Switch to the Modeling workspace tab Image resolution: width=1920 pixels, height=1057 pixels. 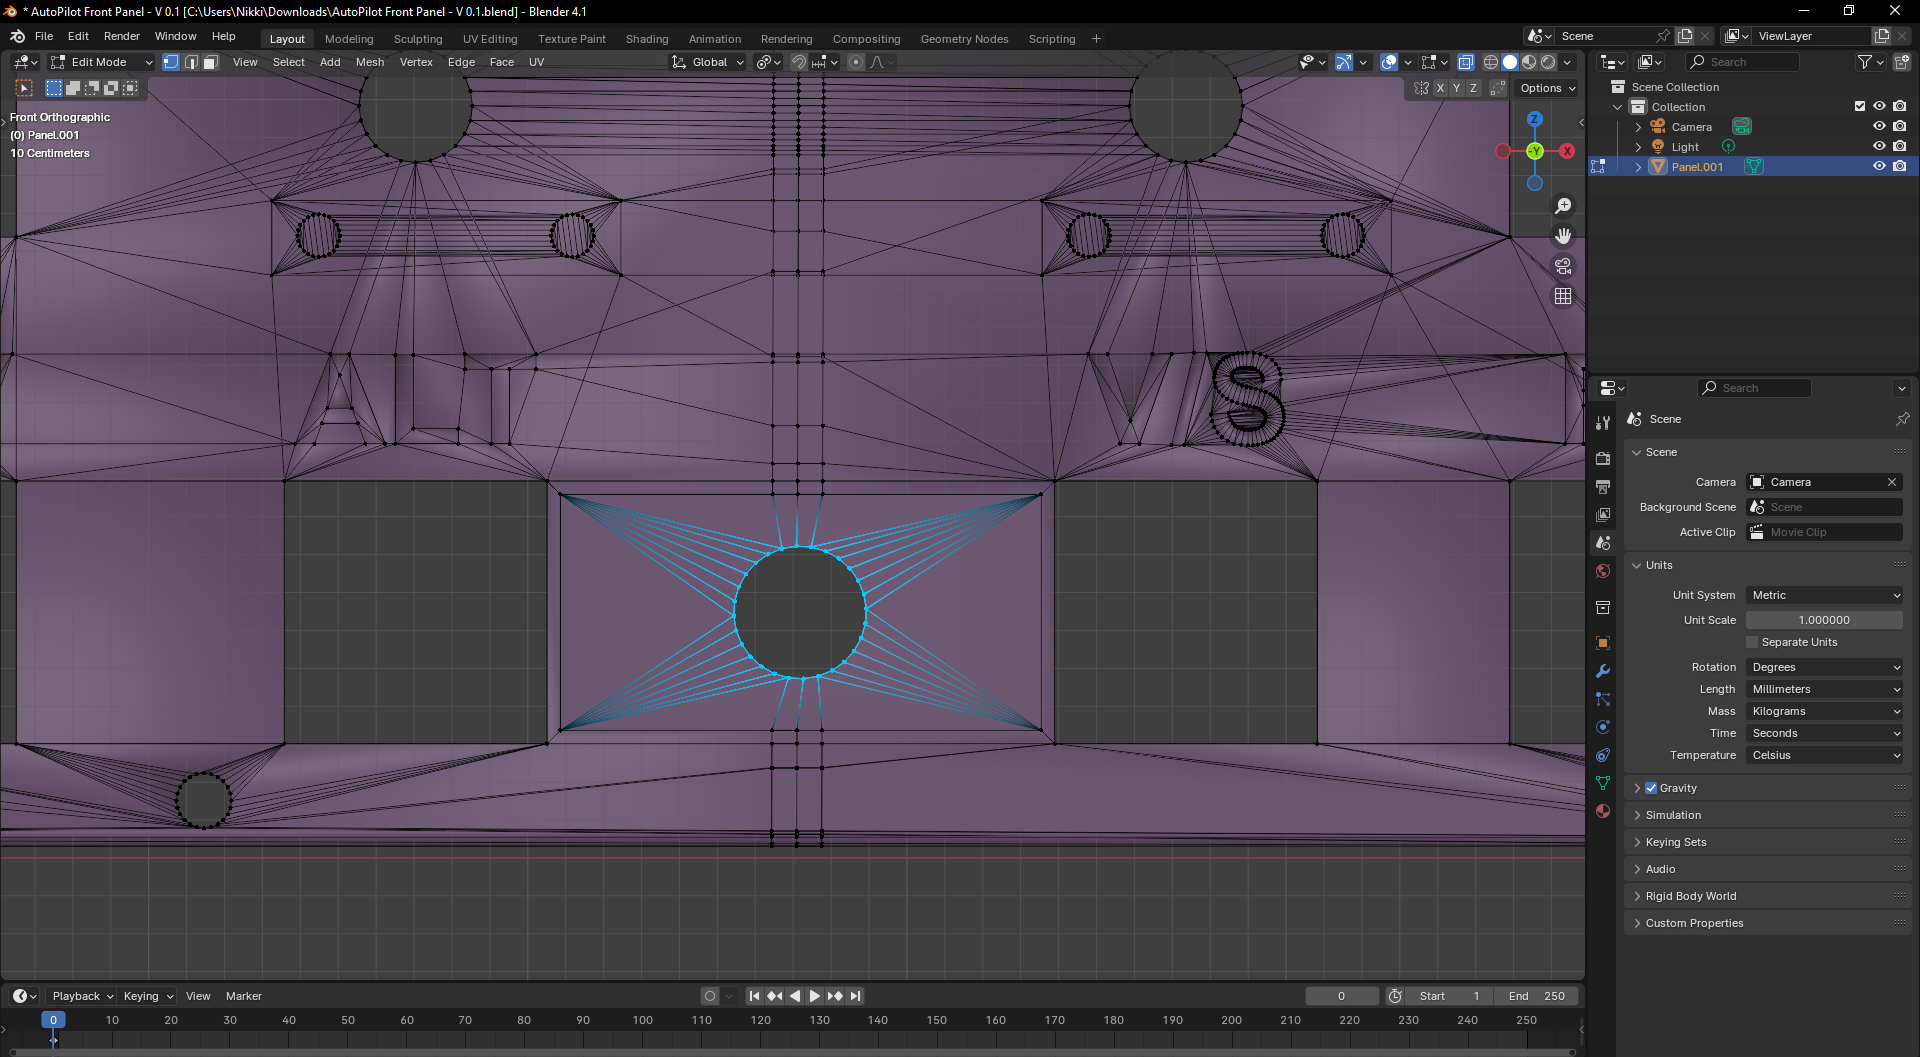tap(349, 39)
